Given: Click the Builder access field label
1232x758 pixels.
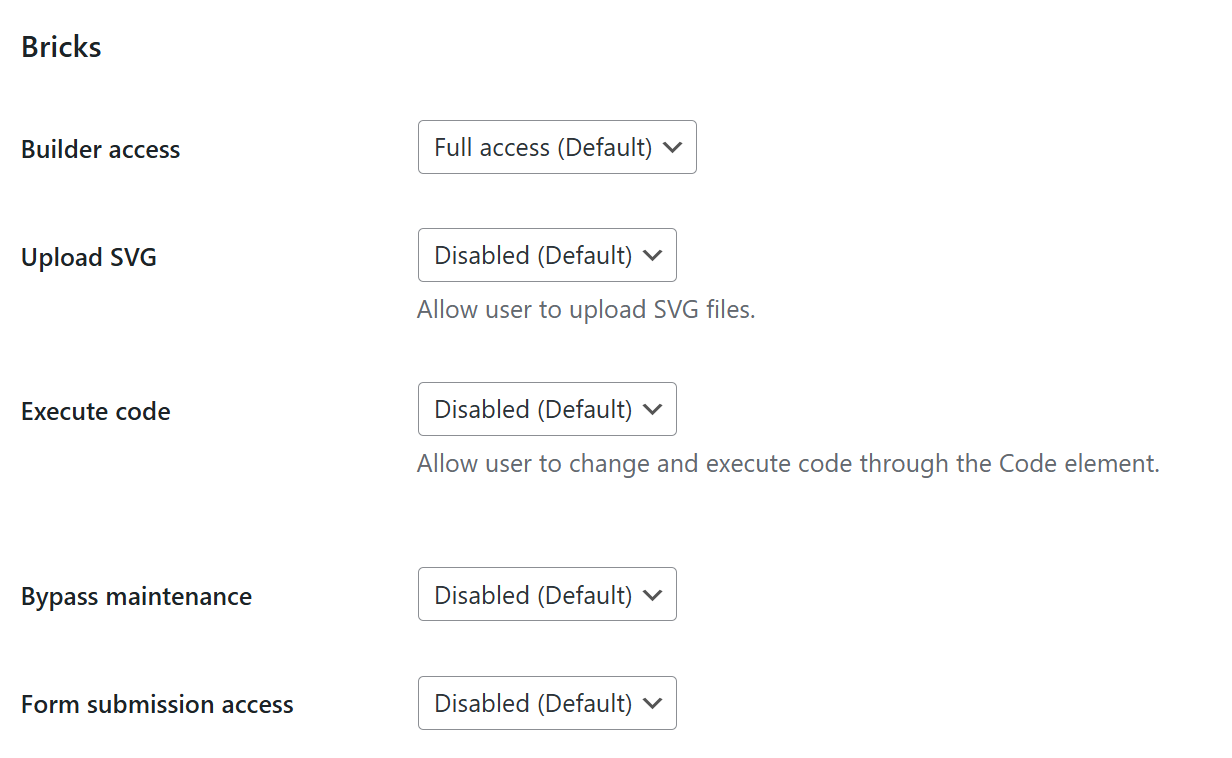Looking at the screenshot, I should tap(101, 149).
